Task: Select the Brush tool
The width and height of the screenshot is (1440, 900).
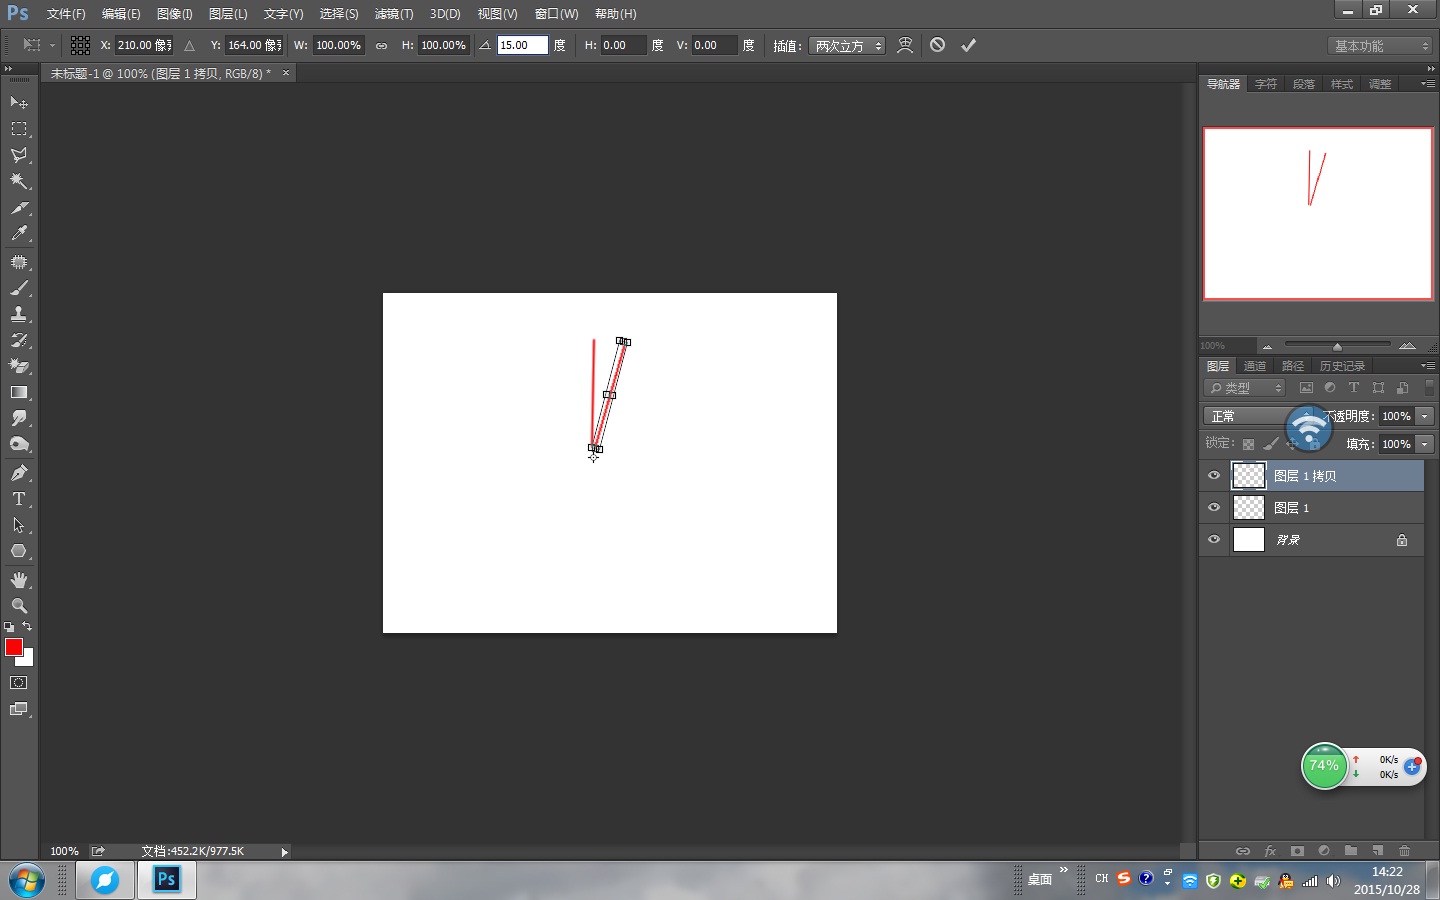Action: (19, 288)
